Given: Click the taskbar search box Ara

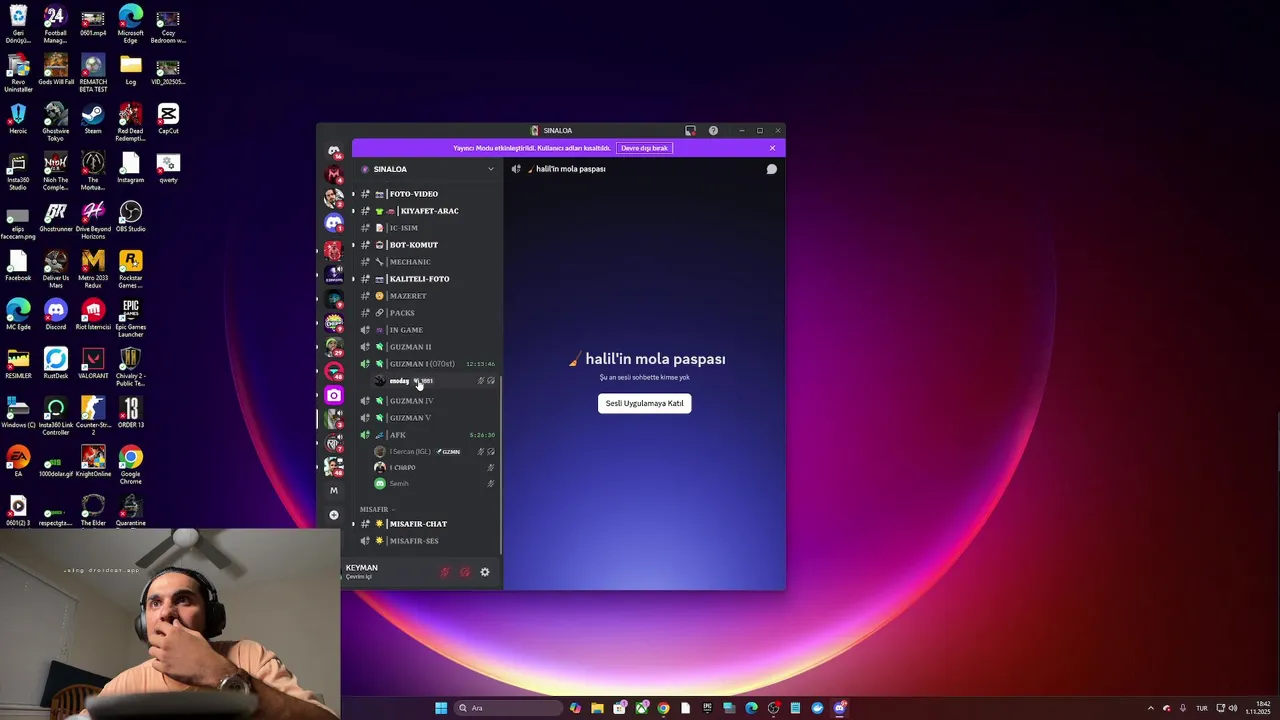Looking at the screenshot, I should (507, 708).
